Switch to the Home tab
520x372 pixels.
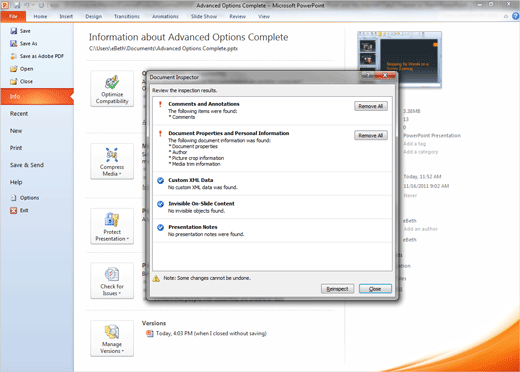(40, 16)
